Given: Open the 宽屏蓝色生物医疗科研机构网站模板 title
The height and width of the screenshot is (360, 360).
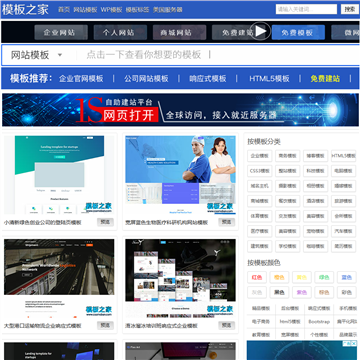Looking at the screenshot, I should click(167, 222).
